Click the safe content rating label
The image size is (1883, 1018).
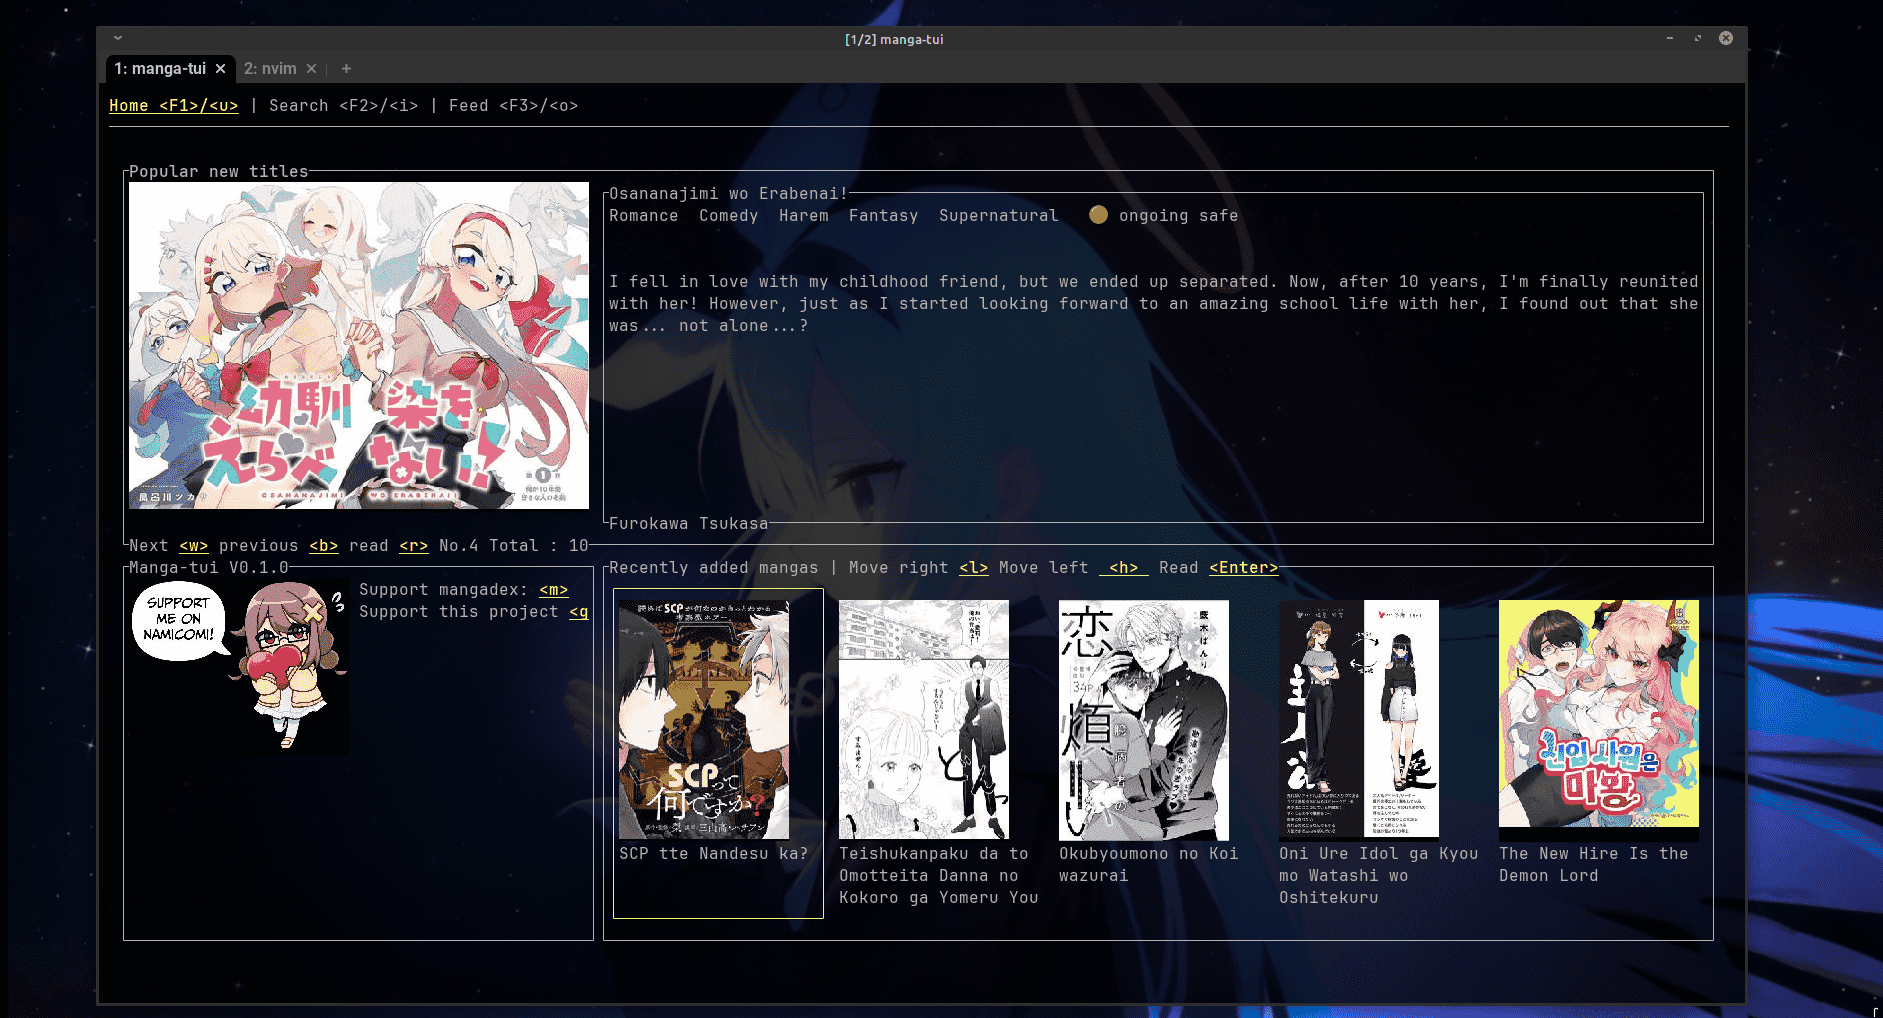[1219, 216]
